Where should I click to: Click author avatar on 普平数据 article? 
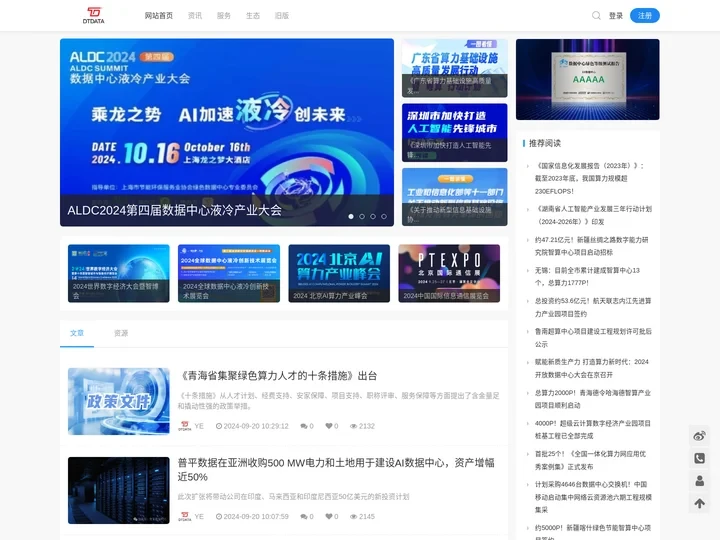point(185,517)
